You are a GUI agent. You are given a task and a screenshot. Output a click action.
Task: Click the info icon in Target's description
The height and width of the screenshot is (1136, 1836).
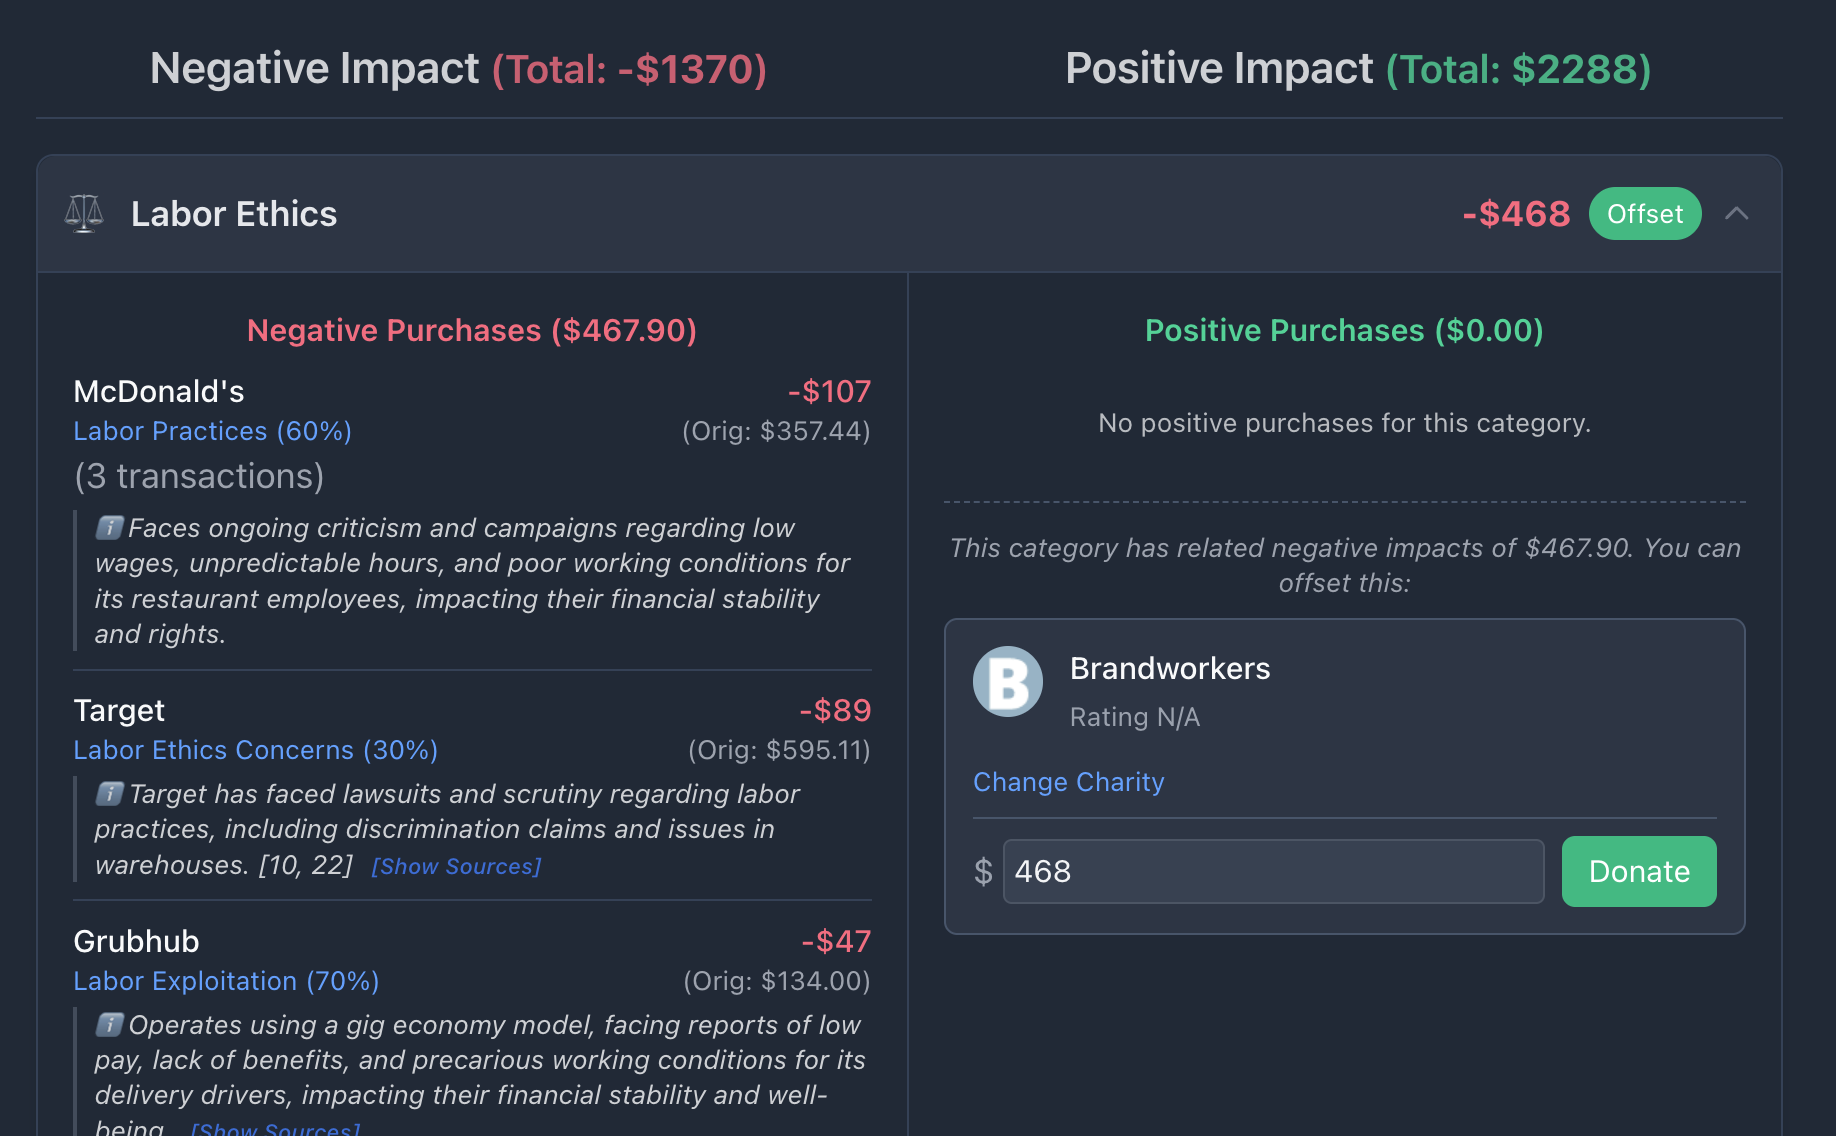tap(109, 793)
